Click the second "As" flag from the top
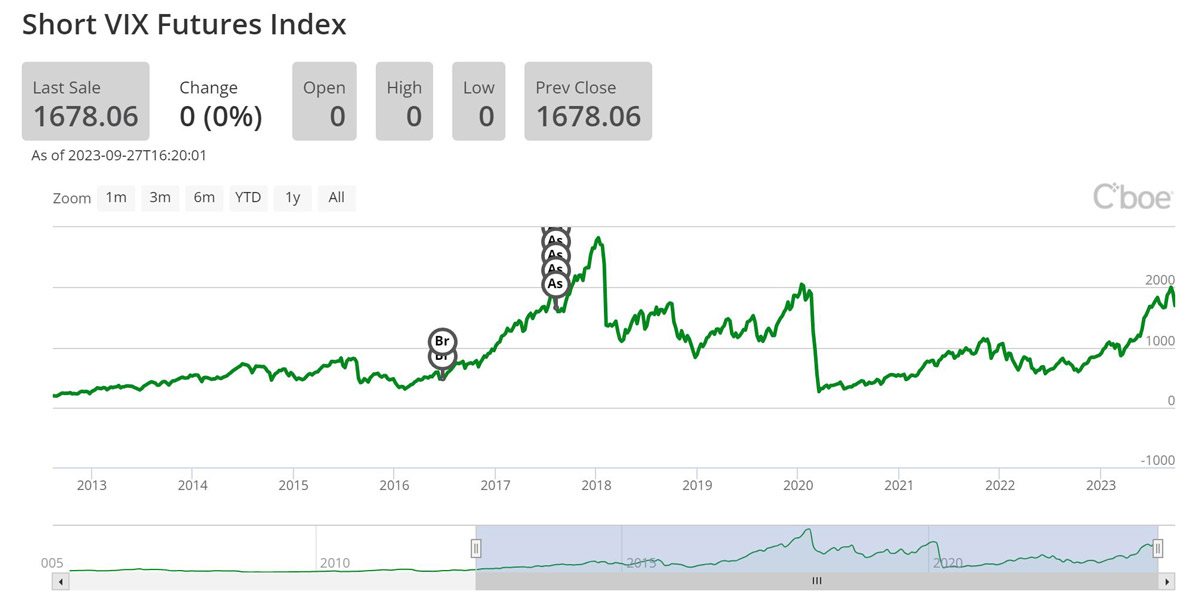Image resolution: width=1200 pixels, height=596 pixels. coord(554,255)
